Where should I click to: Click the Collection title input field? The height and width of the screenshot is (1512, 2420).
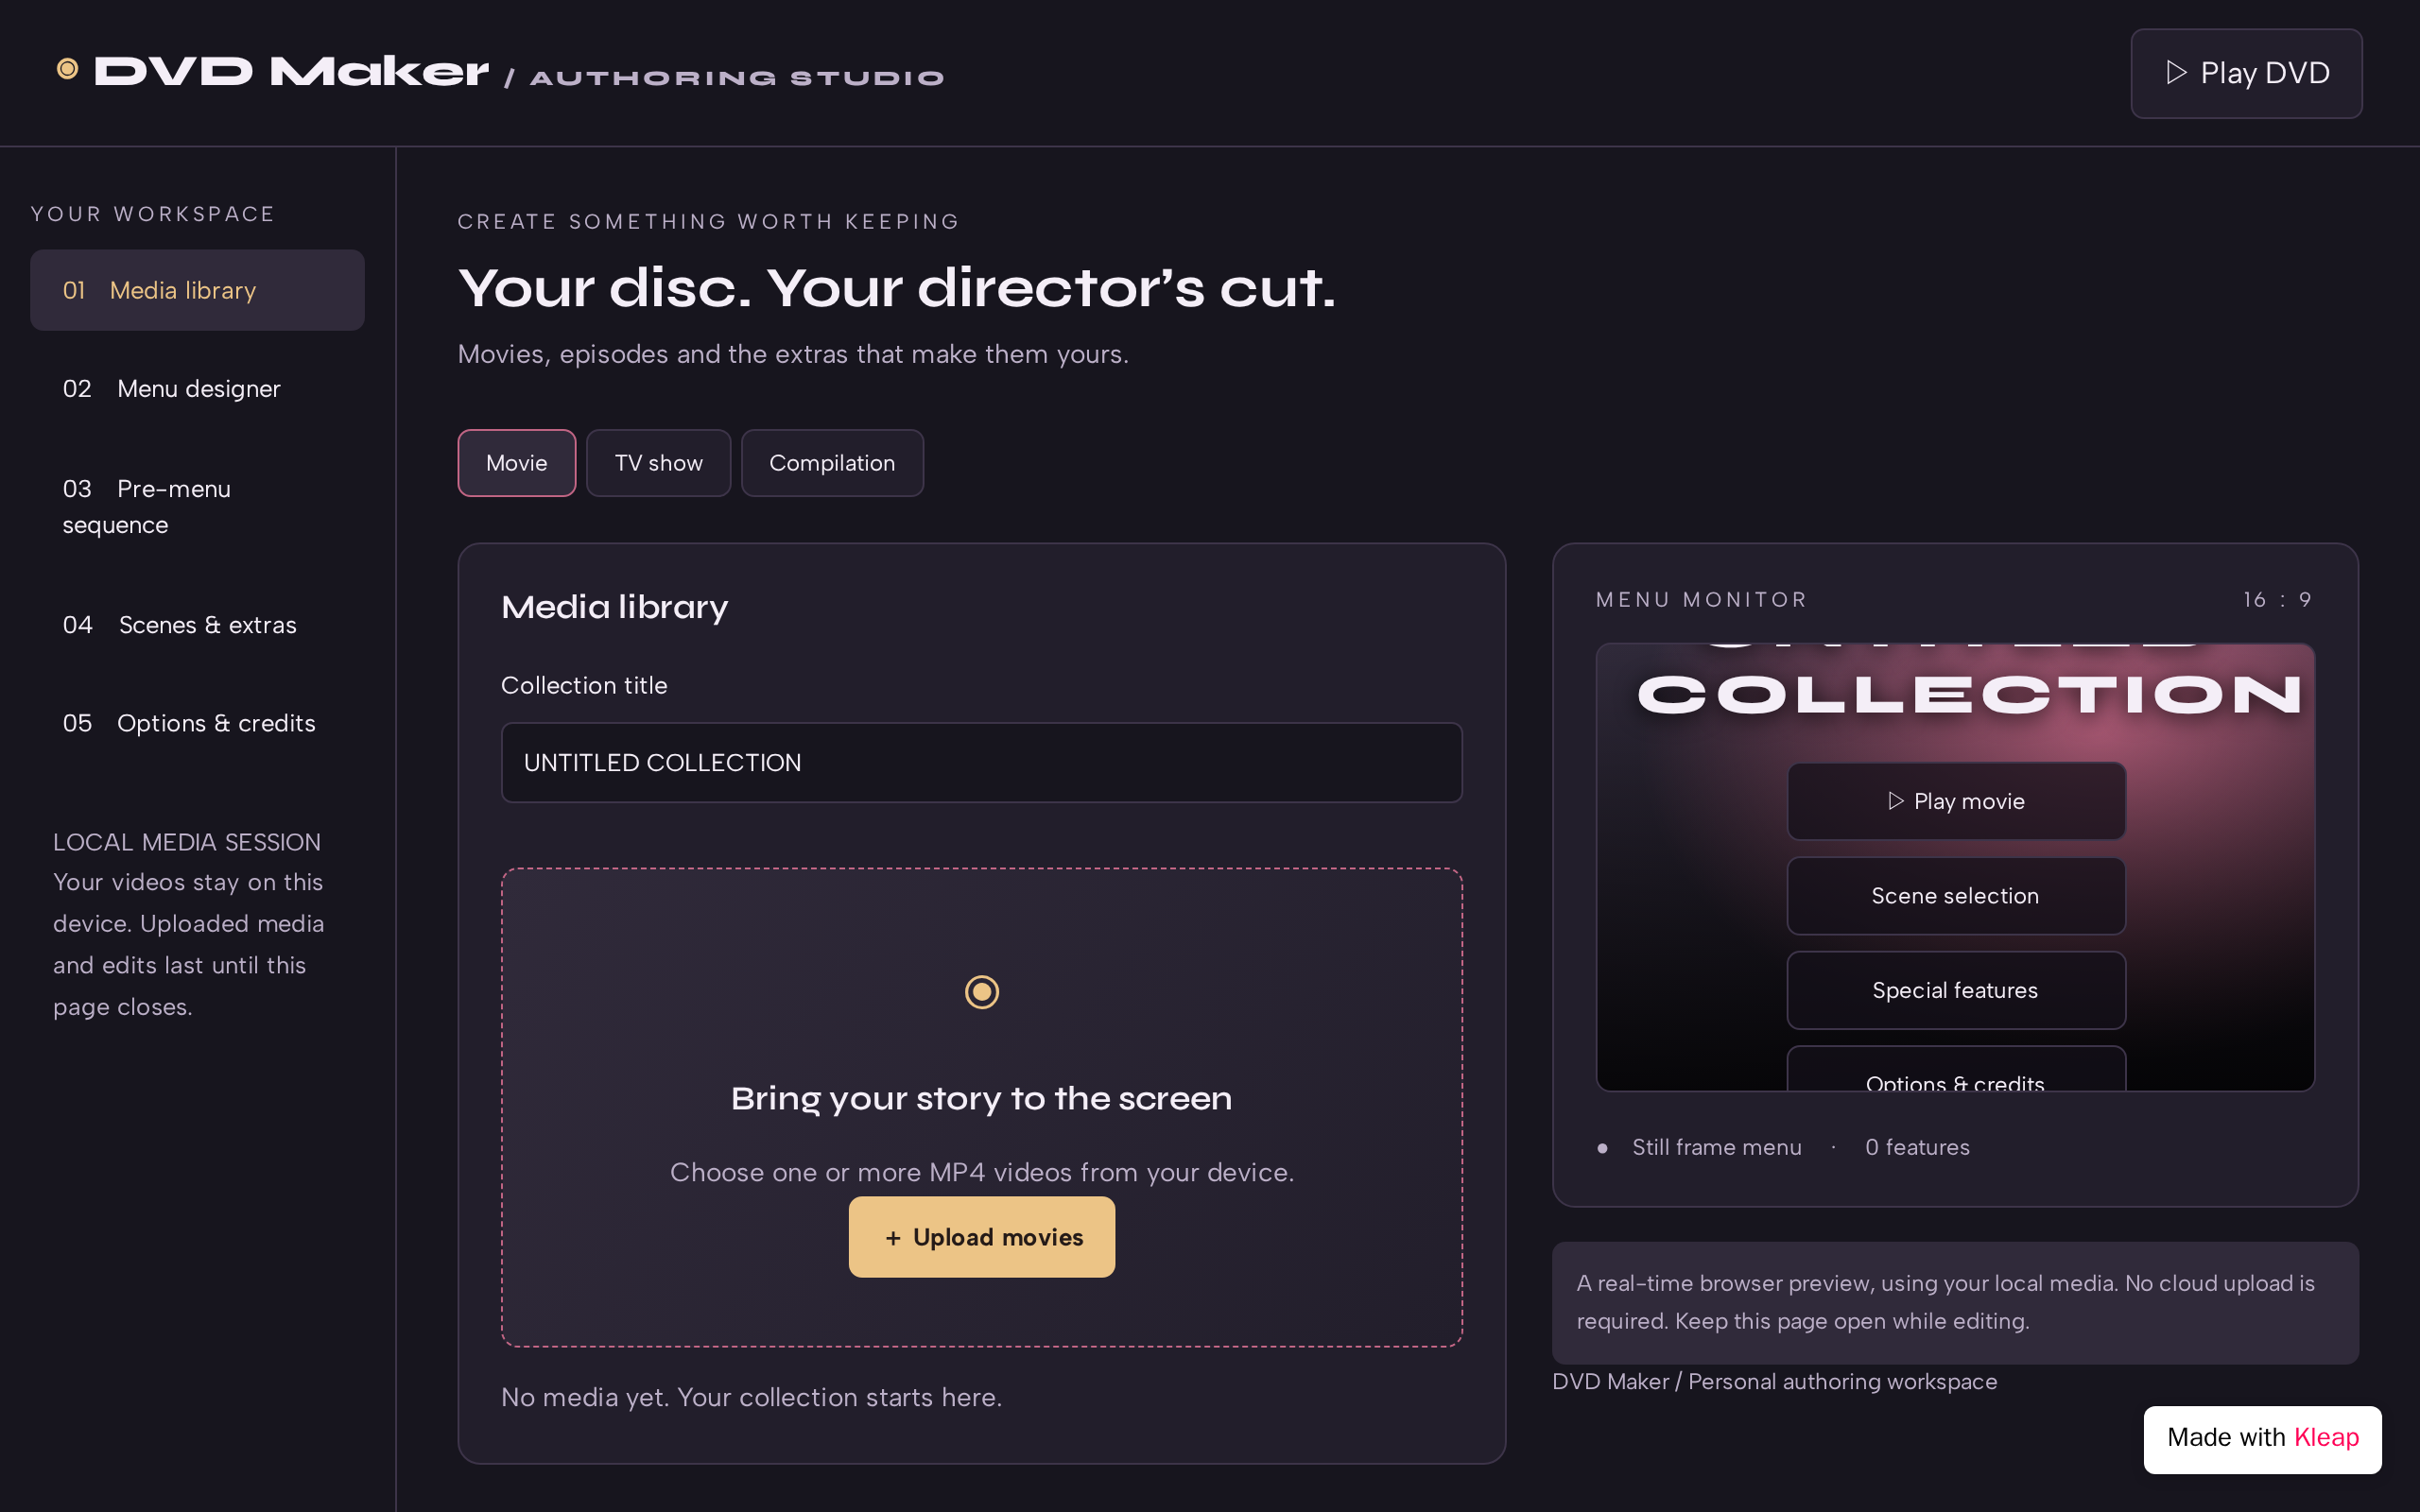(981, 763)
